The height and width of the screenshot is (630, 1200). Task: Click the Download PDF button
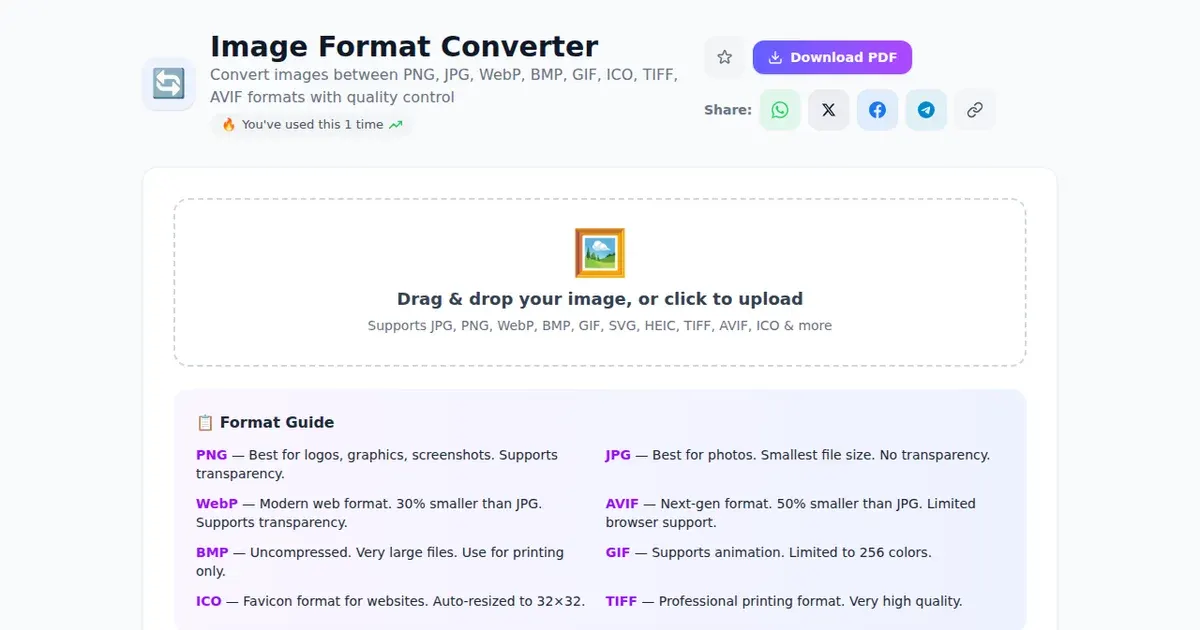(832, 57)
